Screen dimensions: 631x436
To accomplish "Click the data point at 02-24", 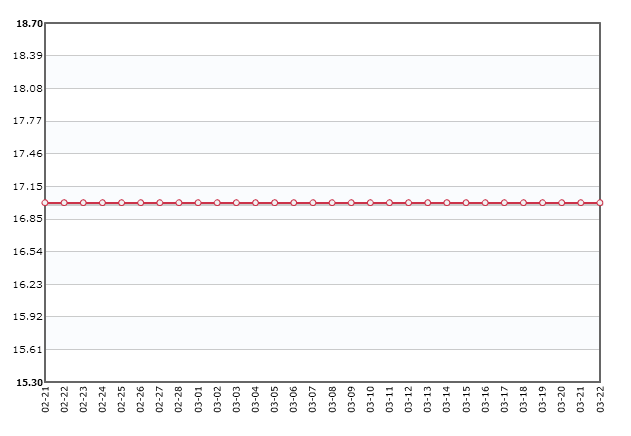I will pyautogui.click(x=102, y=203).
